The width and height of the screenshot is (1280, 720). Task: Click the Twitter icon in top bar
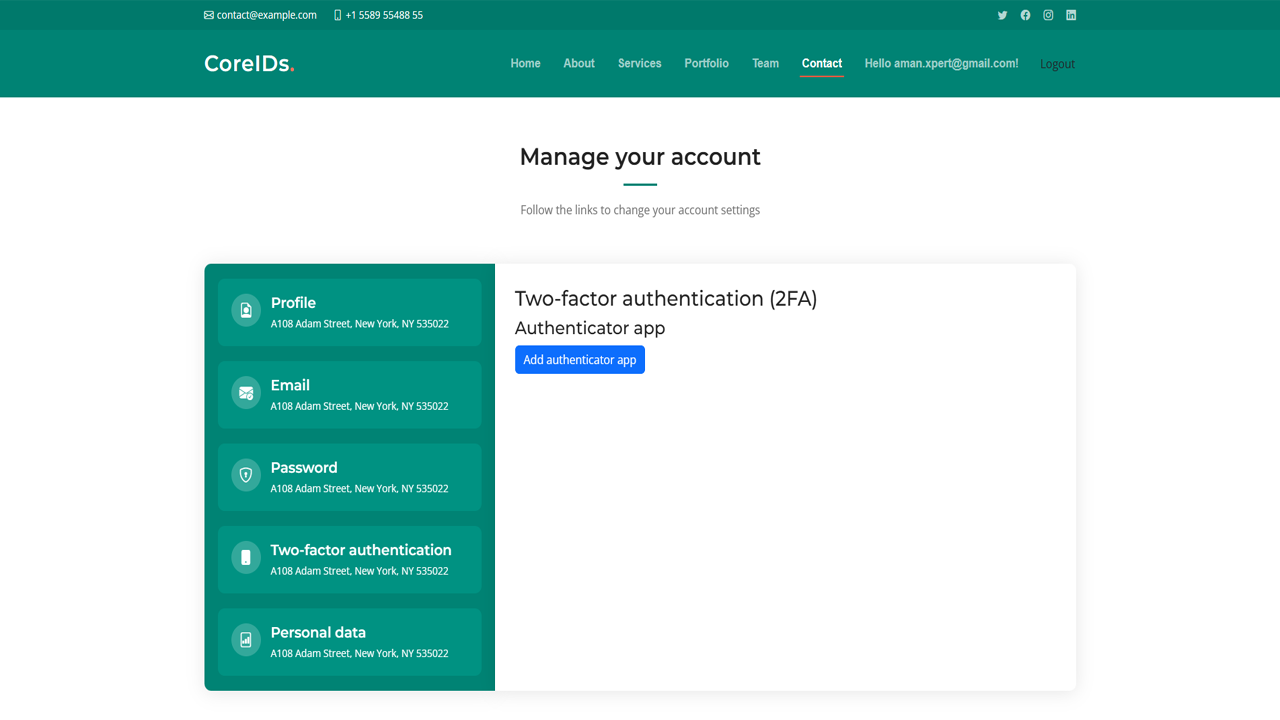click(1002, 15)
